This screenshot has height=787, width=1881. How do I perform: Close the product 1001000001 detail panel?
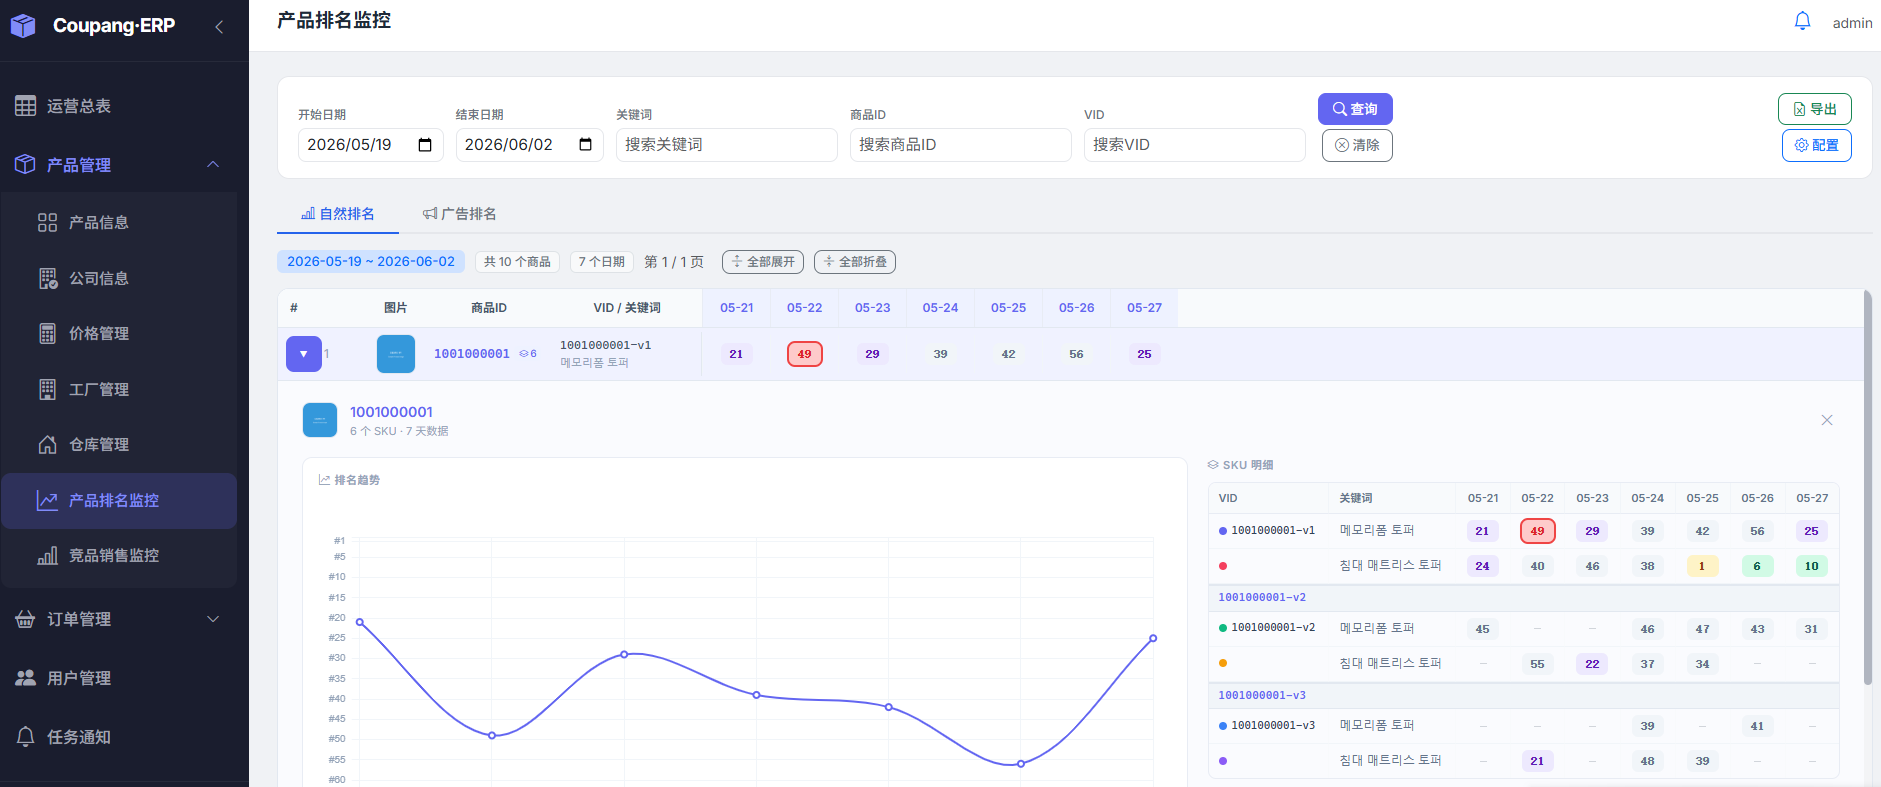click(1826, 420)
